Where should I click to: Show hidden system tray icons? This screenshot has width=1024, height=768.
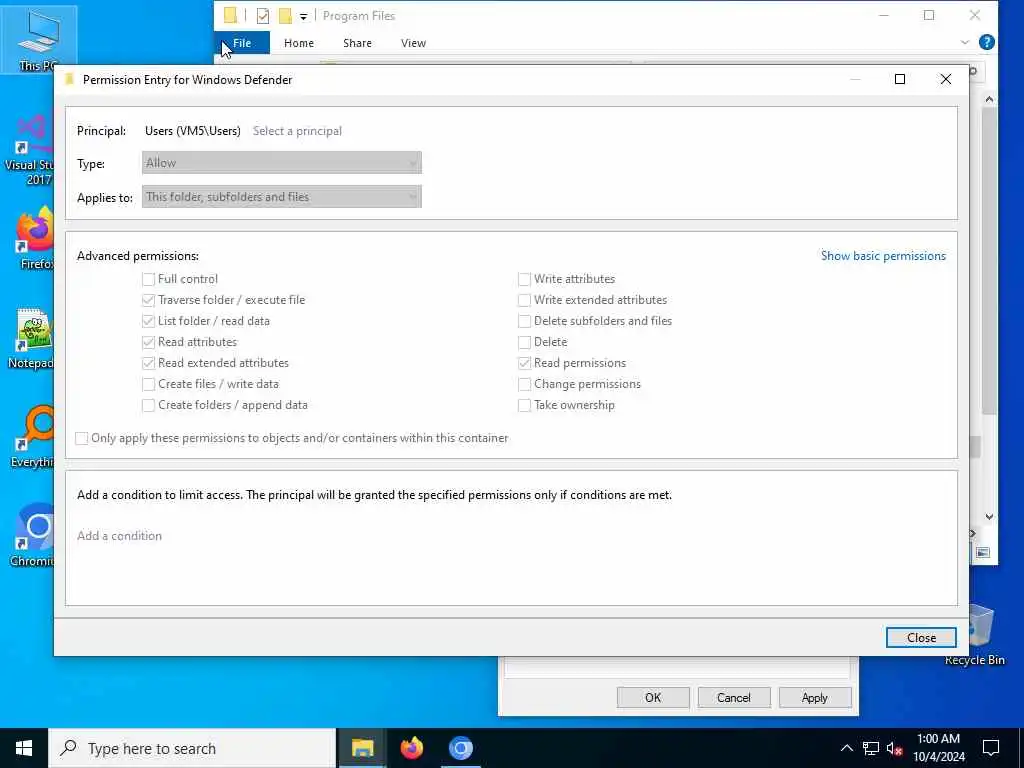[x=846, y=748]
